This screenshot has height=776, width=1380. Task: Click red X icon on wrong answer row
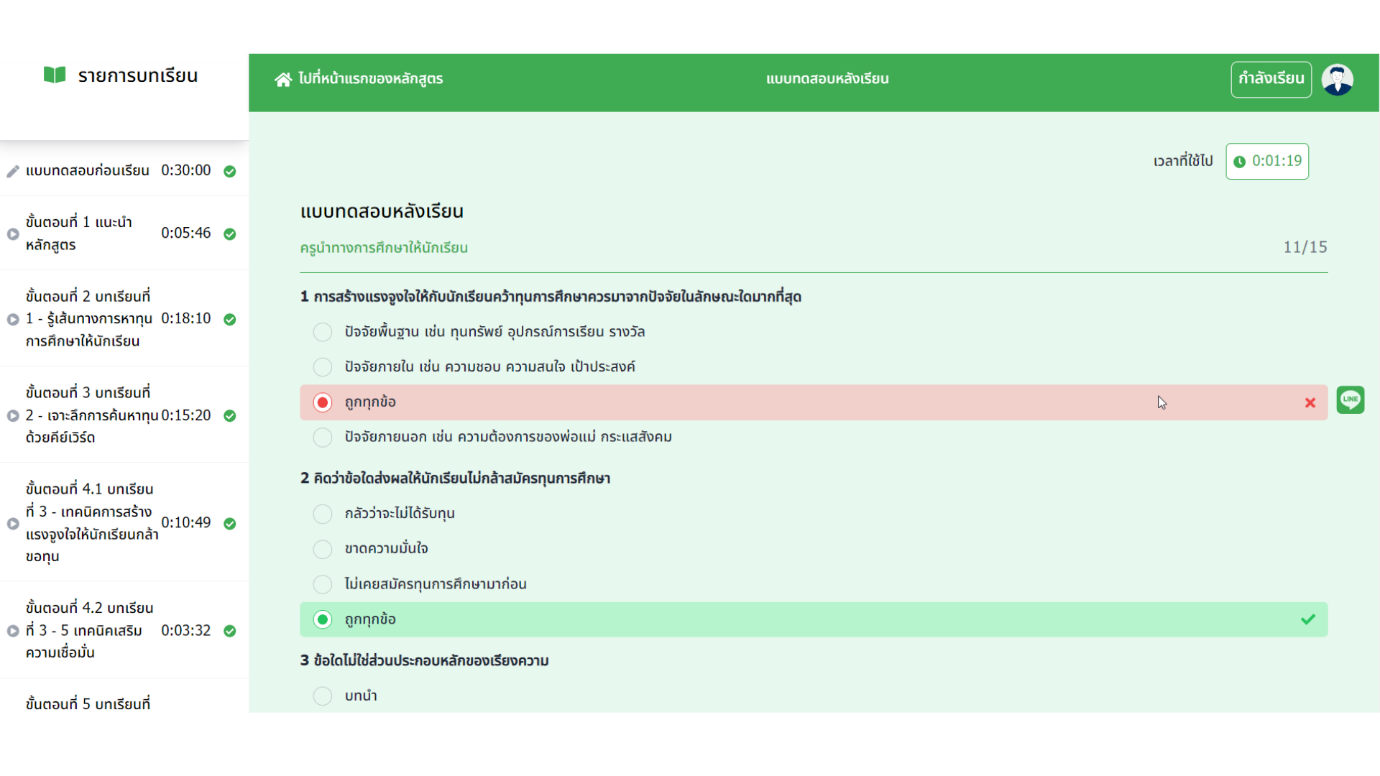point(1310,403)
